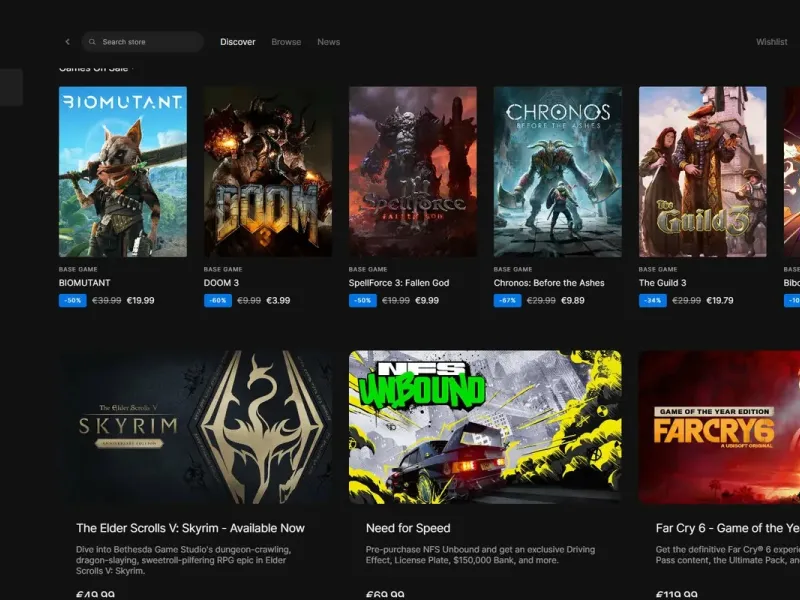The image size is (800, 600).
Task: Focus the Search store field
Action: click(x=143, y=42)
